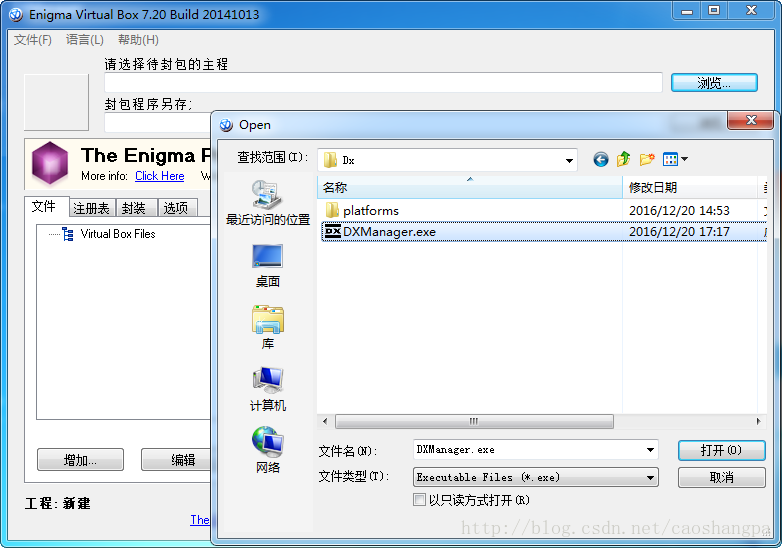This screenshot has width=782, height=548.
Task: Click the scroll left arrow in file list
Action: pos(325,421)
